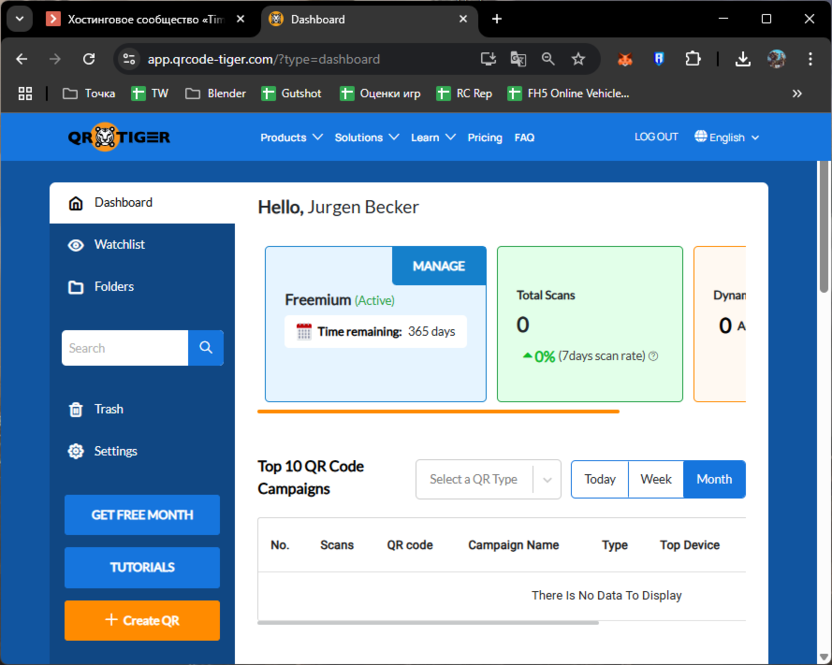Click the Trash bin icon in sidebar

tap(76, 409)
